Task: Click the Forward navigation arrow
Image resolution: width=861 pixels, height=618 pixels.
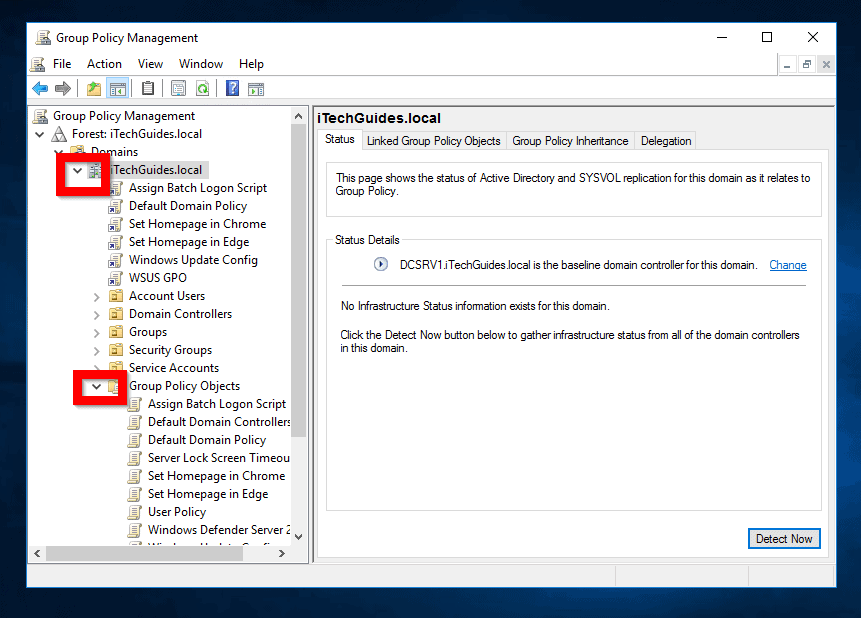Action: pyautogui.click(x=62, y=88)
